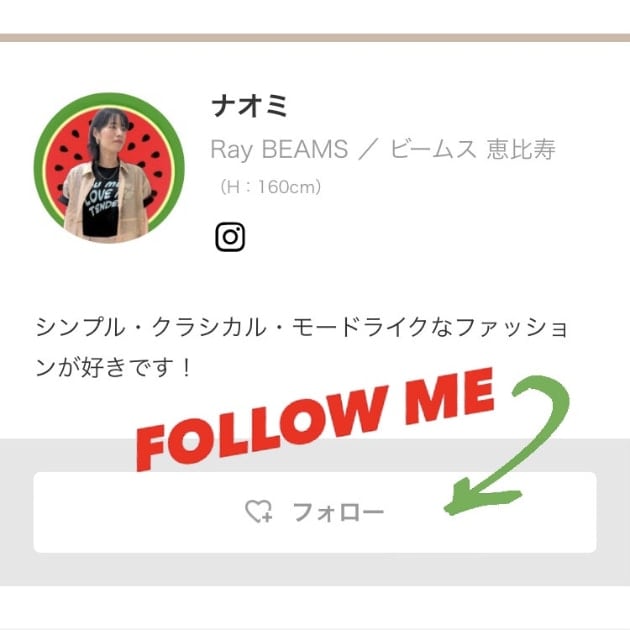Click the beige divider bar at top
630x630 pixels.
click(x=315, y=38)
